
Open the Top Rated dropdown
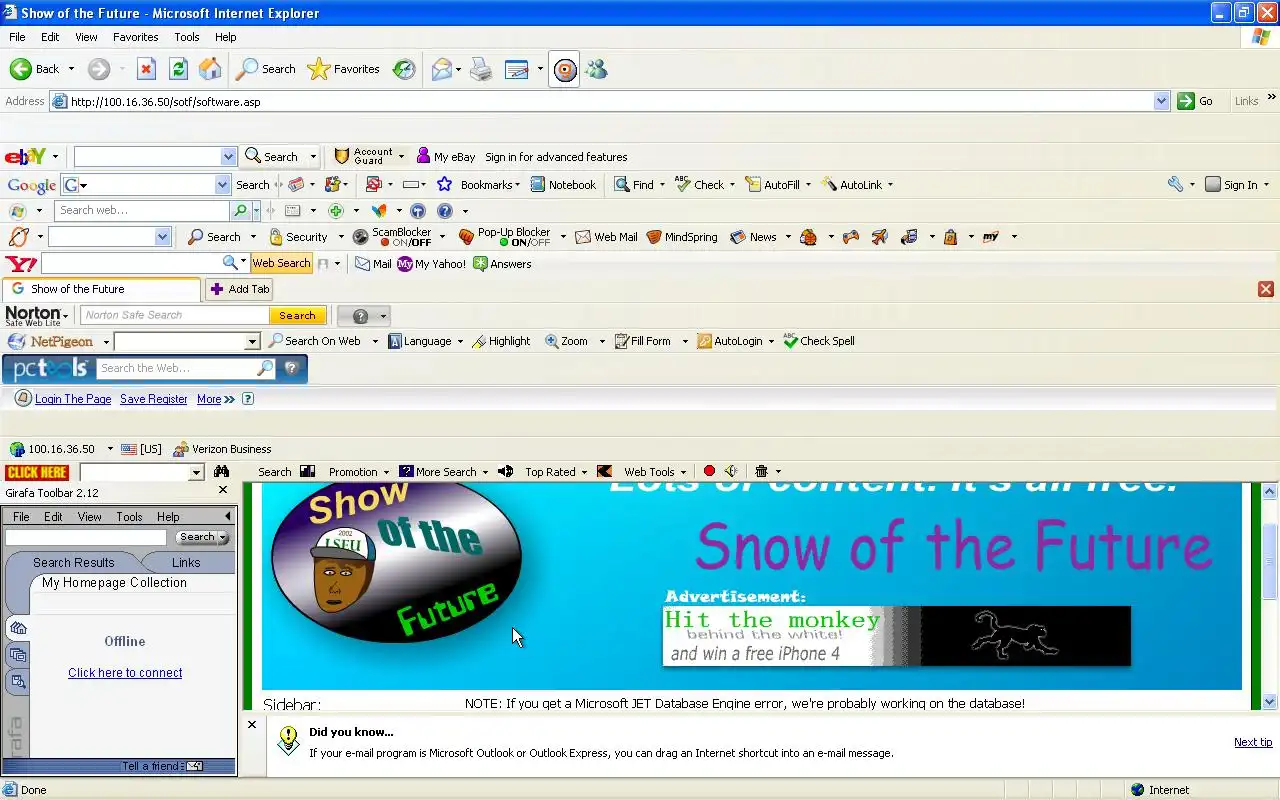[584, 472]
